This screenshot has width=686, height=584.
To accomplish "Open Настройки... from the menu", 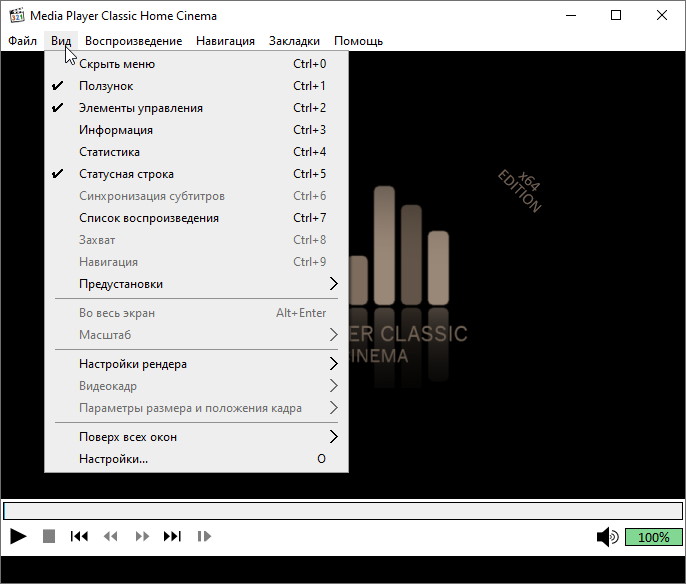I will [196, 459].
